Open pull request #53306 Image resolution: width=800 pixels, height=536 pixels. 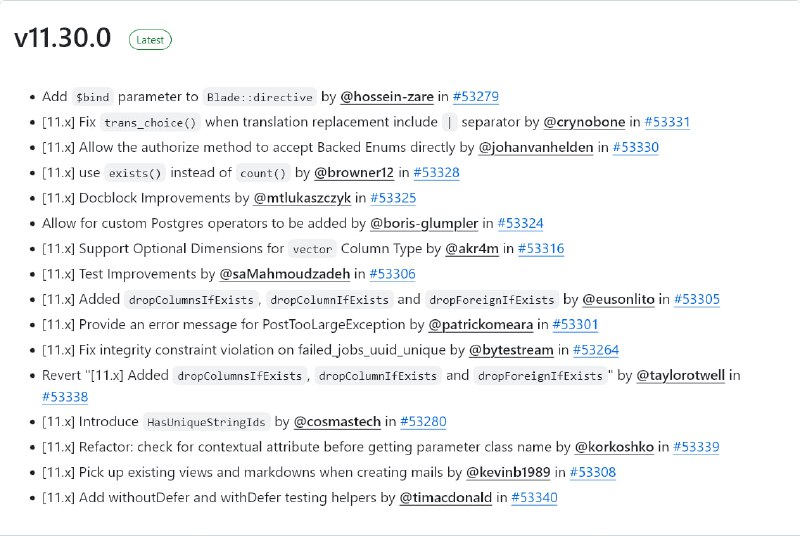pos(392,274)
